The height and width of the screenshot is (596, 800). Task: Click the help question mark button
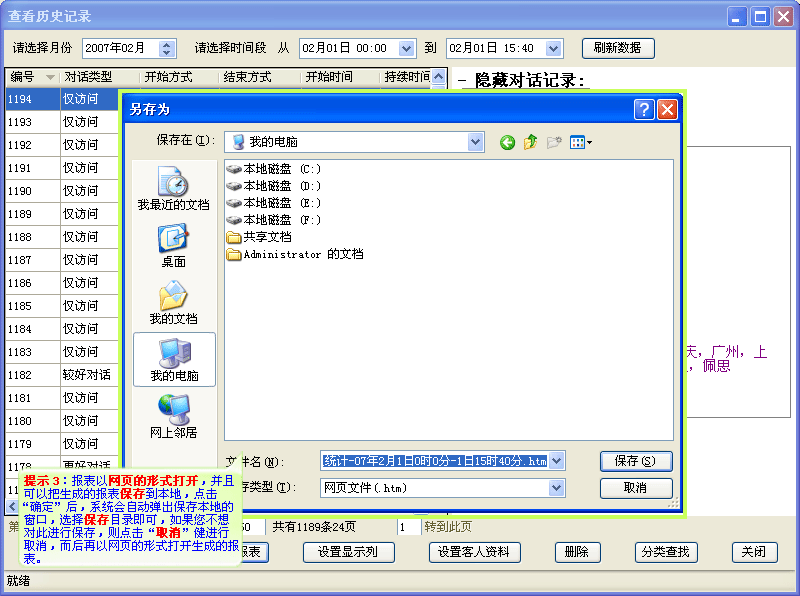coord(644,110)
